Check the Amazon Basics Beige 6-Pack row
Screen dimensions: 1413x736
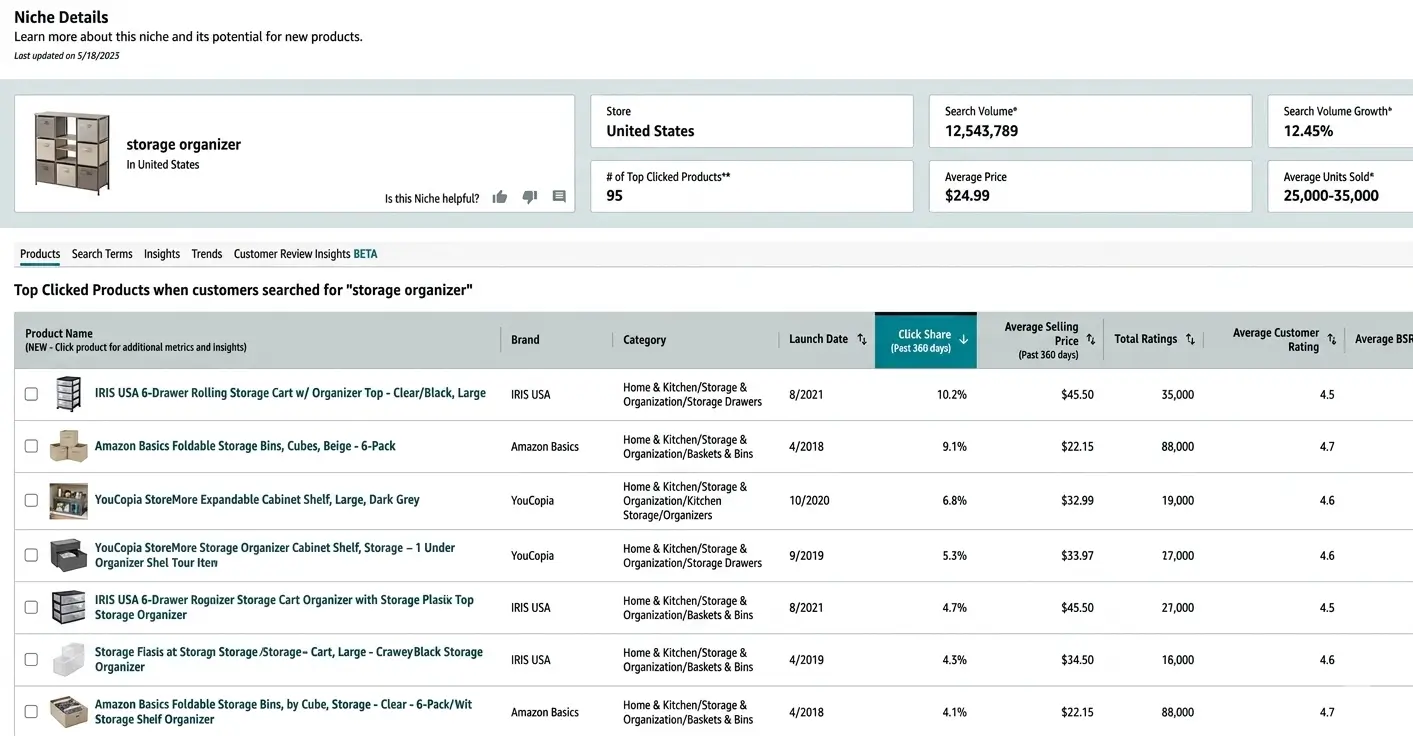pos(31,446)
